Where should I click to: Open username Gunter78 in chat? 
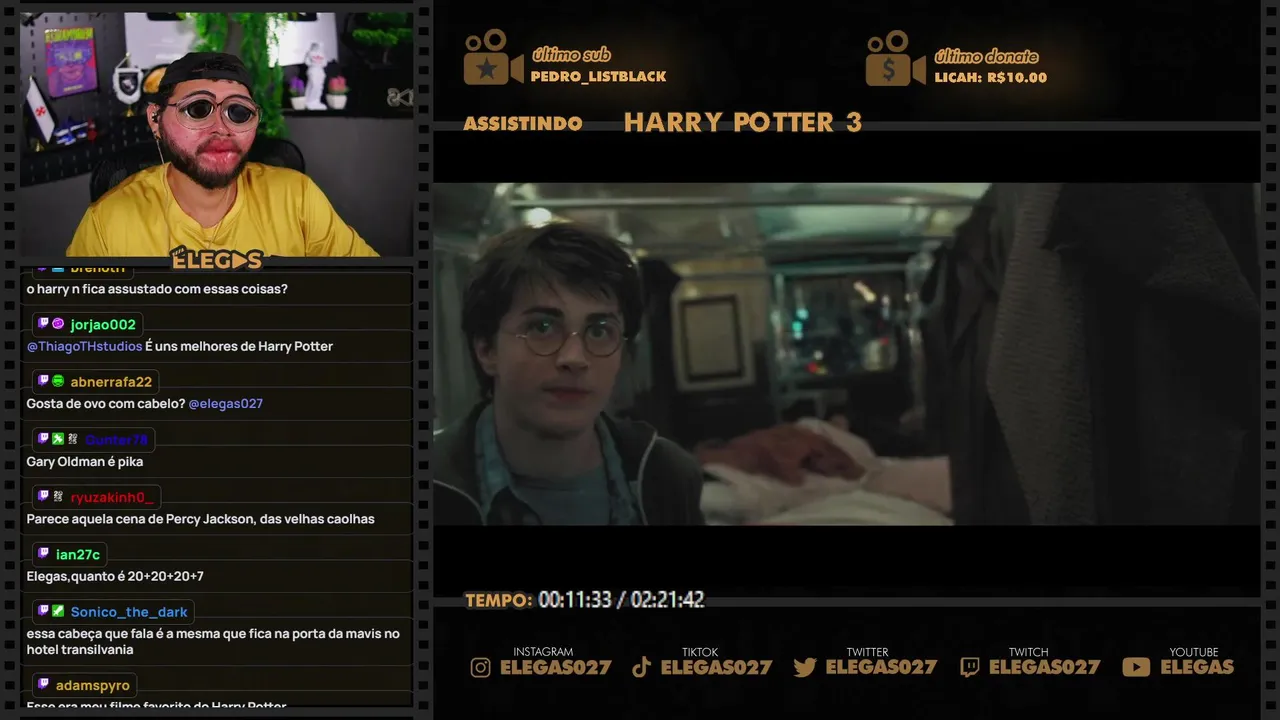(116, 440)
